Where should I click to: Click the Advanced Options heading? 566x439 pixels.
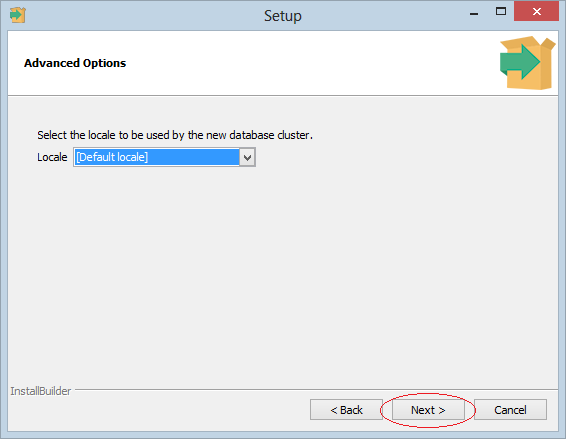75,63
